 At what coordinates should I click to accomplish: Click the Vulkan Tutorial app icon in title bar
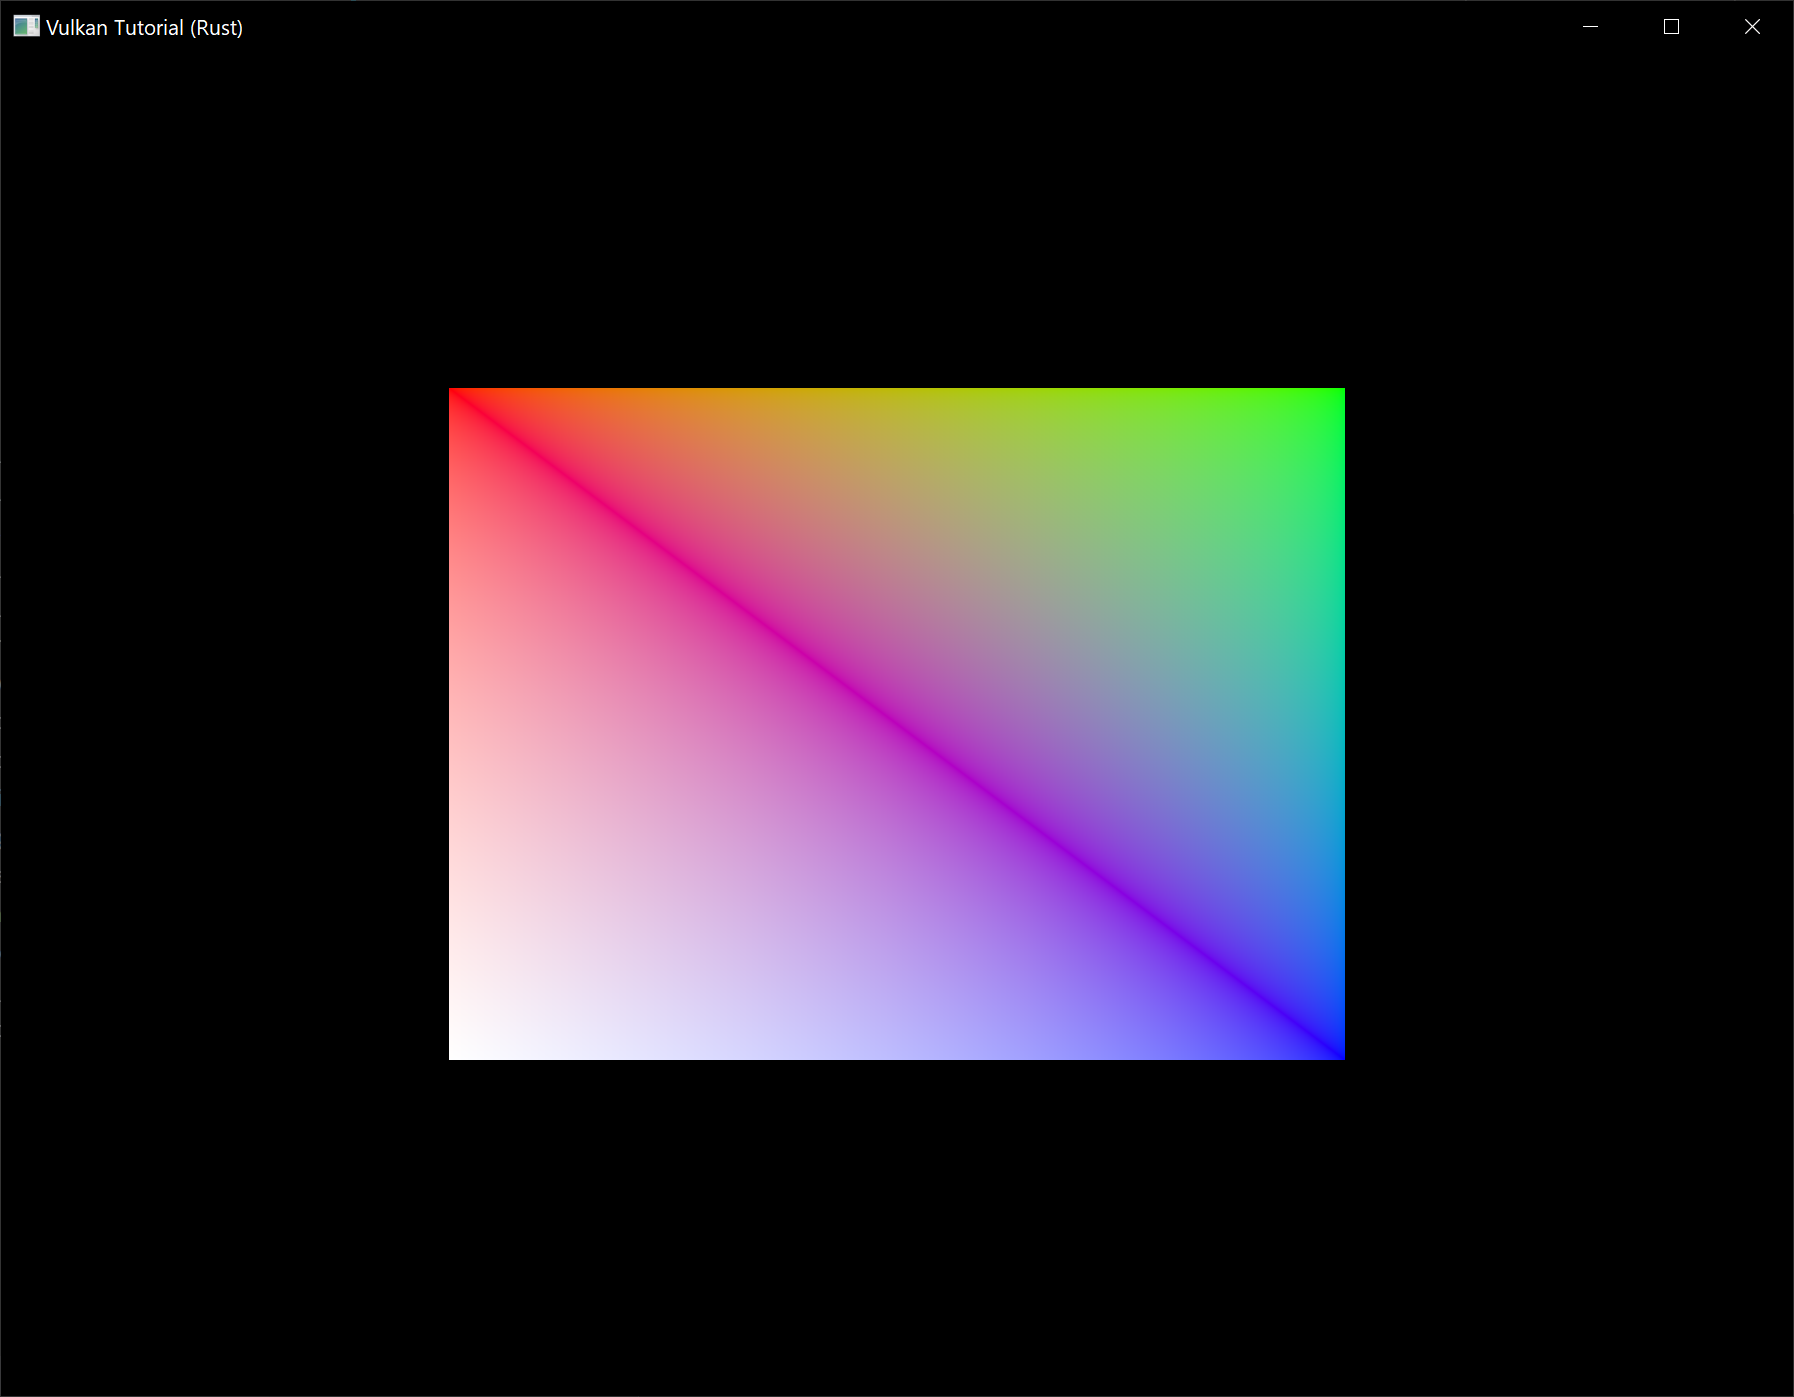point(26,27)
